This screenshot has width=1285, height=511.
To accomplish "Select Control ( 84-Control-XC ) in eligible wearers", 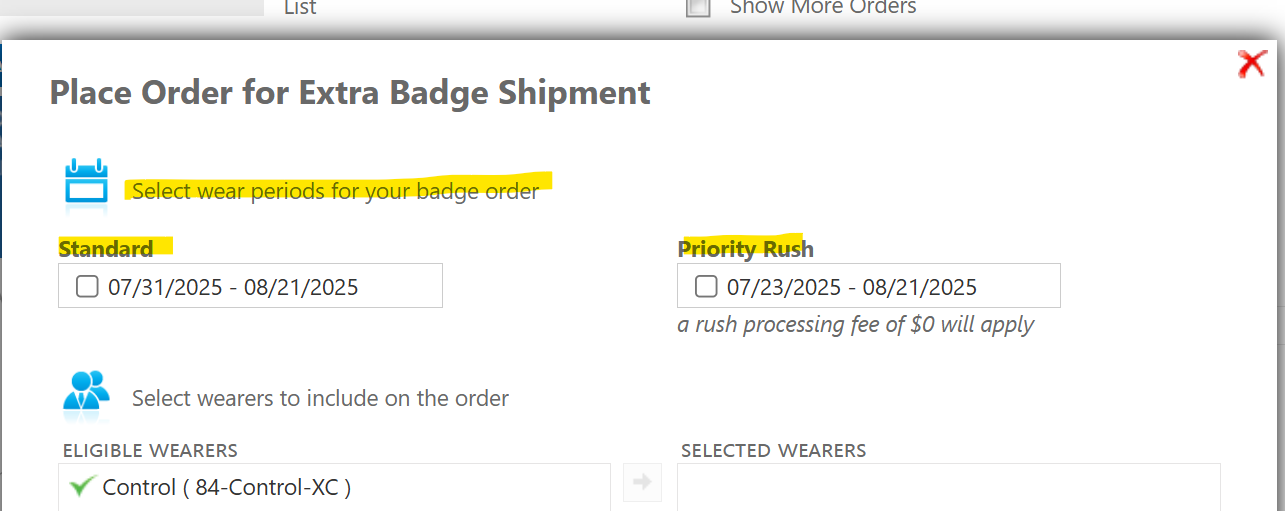I will pos(334,488).
